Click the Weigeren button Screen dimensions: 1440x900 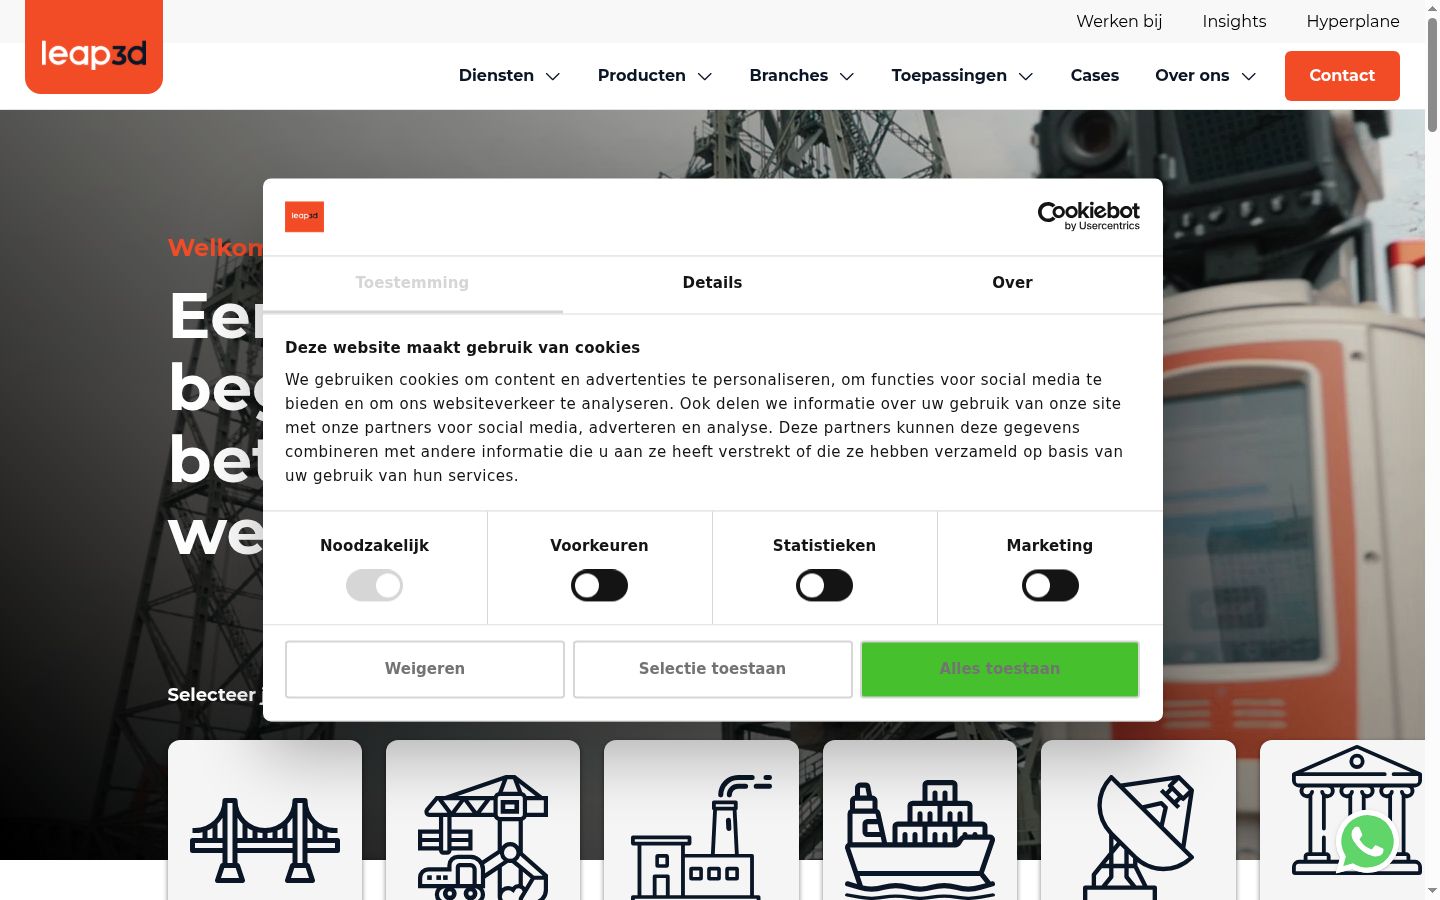click(x=425, y=669)
